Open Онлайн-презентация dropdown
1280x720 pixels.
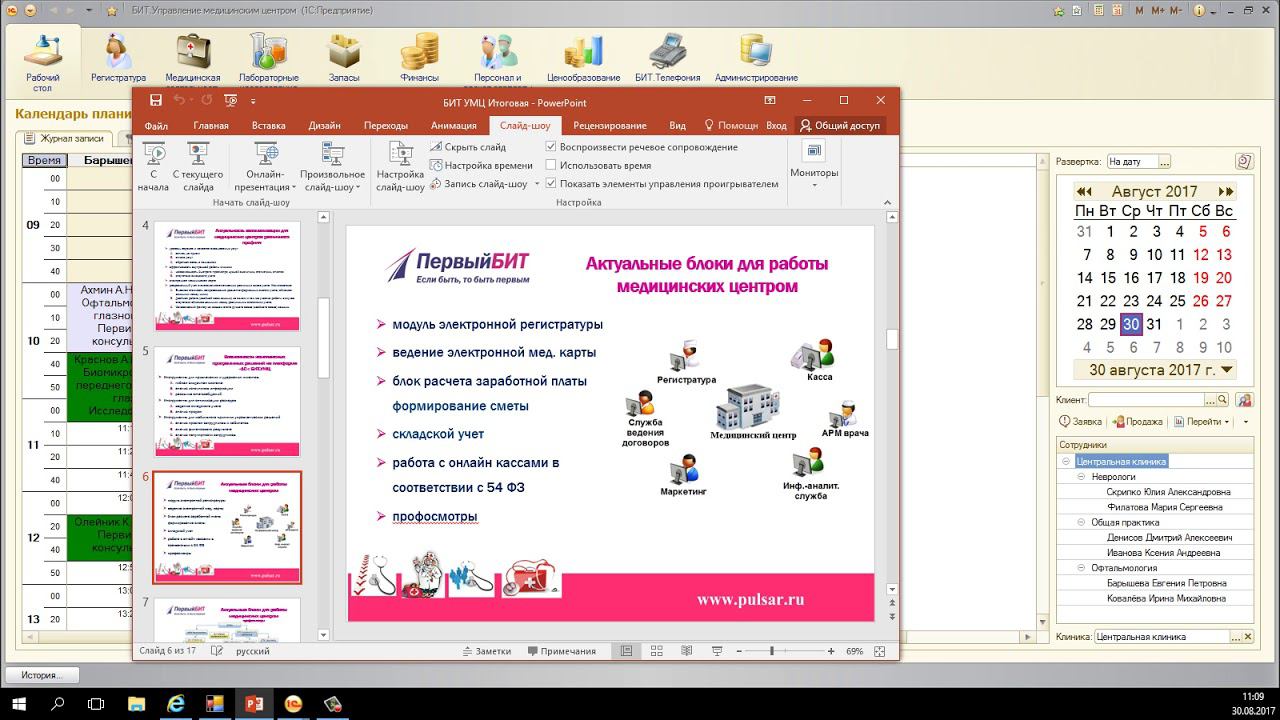coord(266,167)
